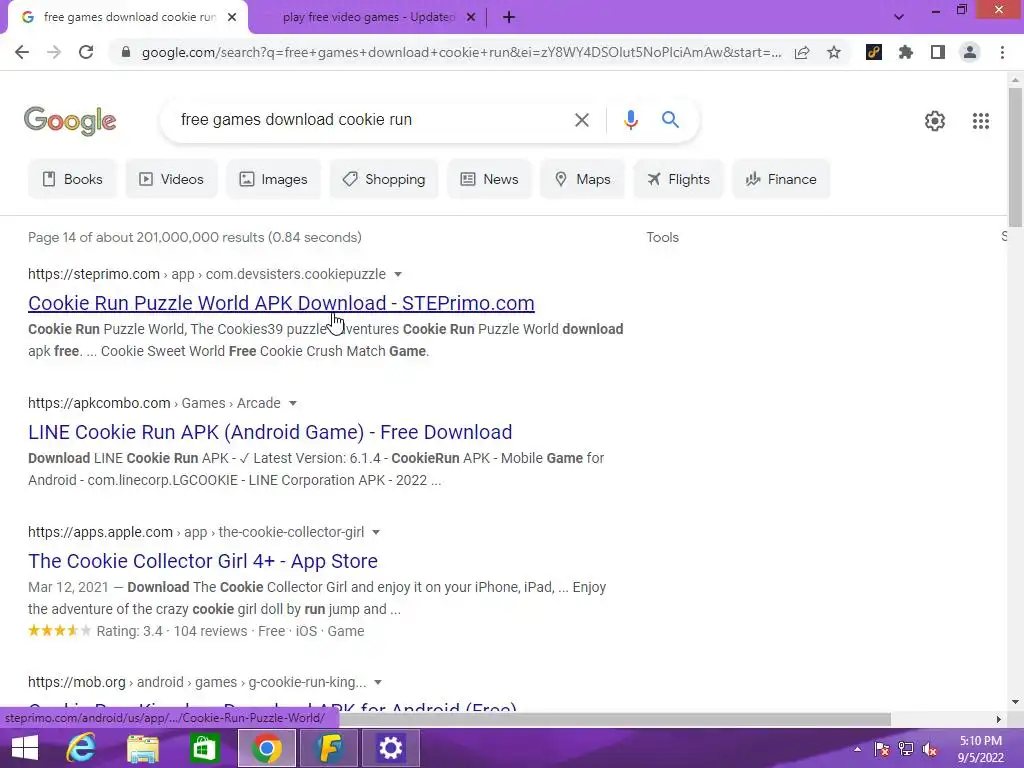Open the Chrome profile avatar
Viewport: 1024px width, 768px height.
click(970, 52)
